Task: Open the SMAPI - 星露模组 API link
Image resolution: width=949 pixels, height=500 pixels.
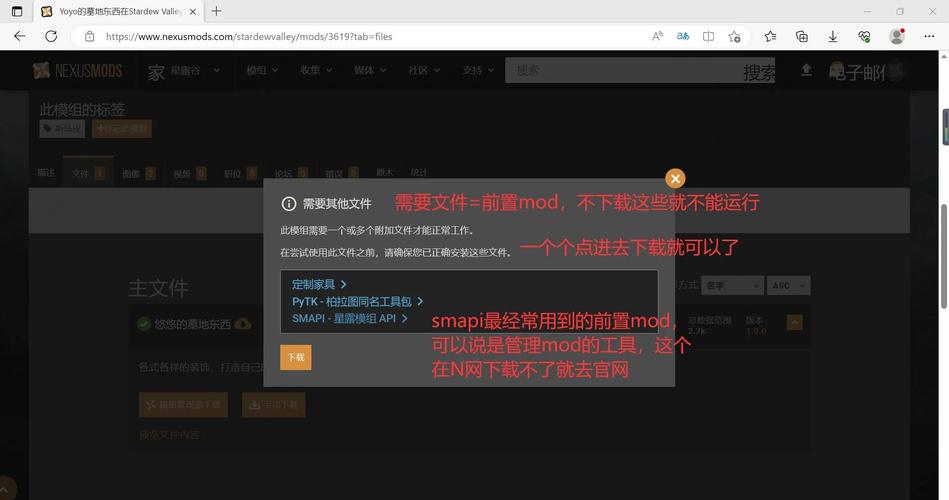Action: pos(350,318)
